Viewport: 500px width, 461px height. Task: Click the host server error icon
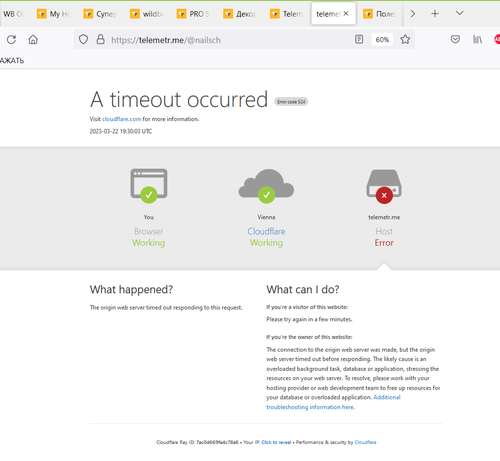click(x=384, y=186)
